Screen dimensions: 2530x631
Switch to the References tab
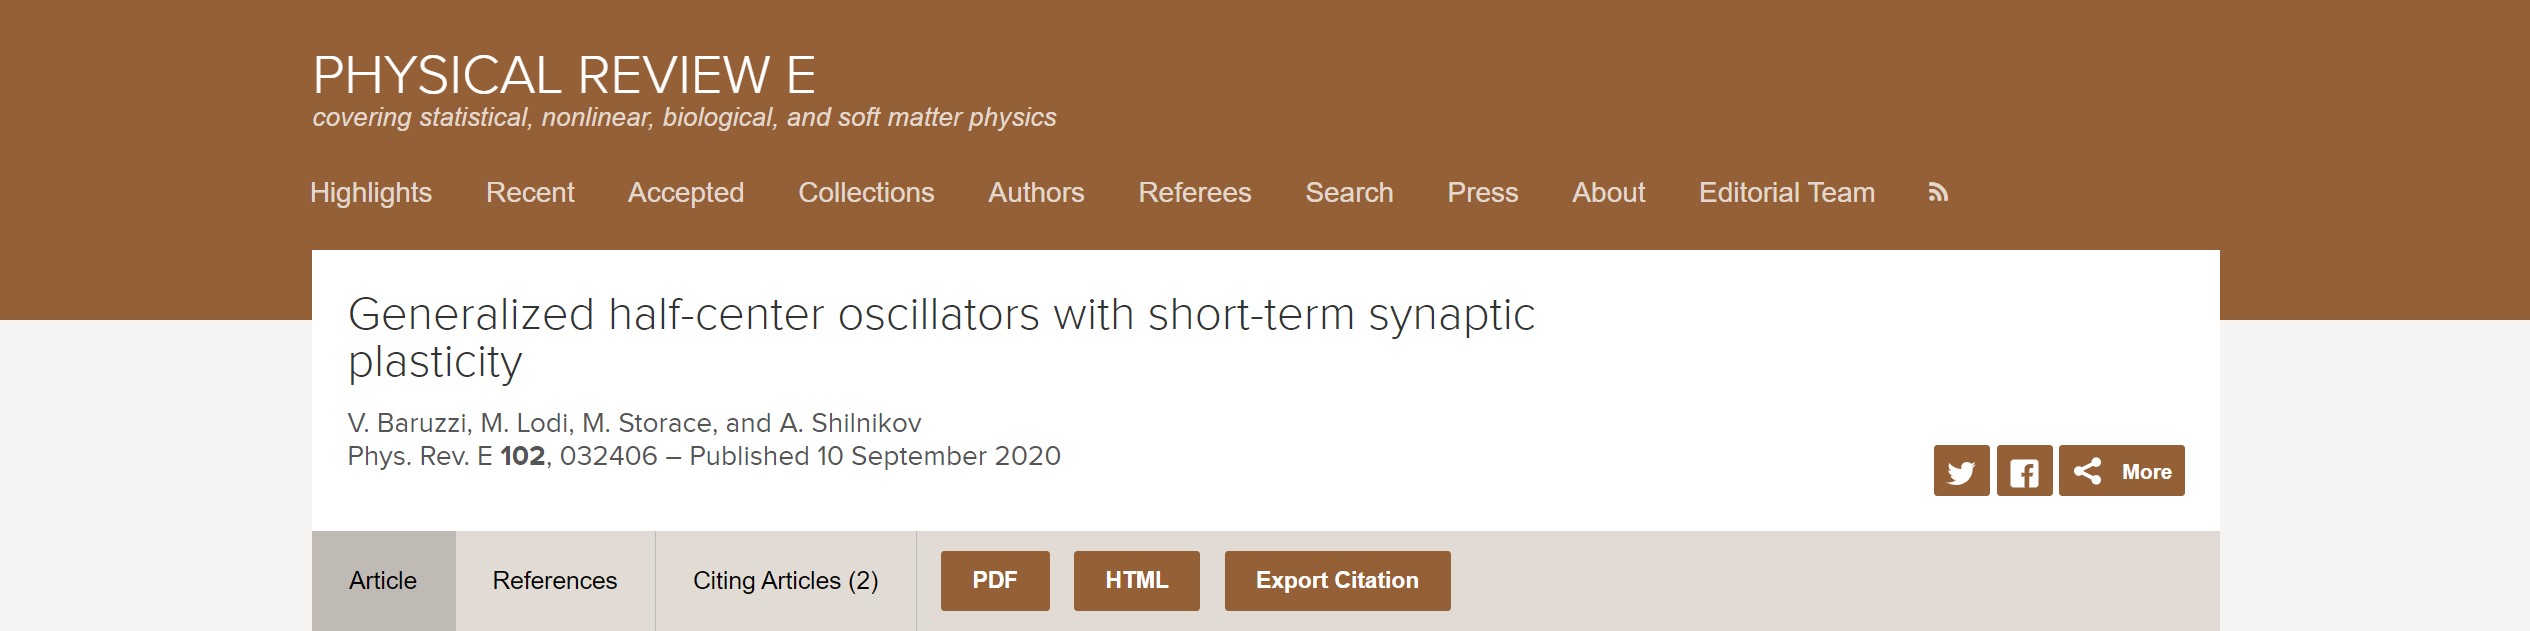[555, 581]
